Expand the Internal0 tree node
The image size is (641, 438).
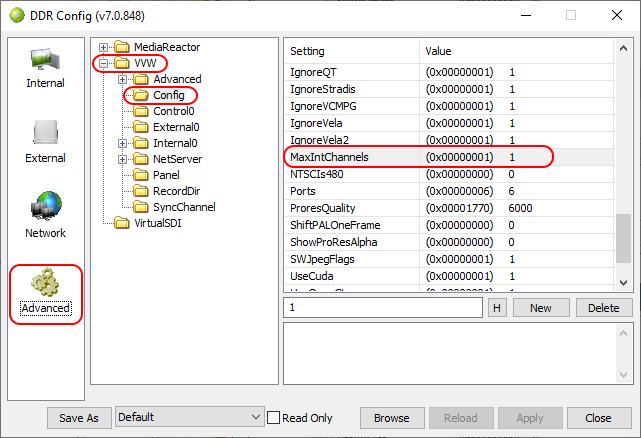tap(122, 143)
